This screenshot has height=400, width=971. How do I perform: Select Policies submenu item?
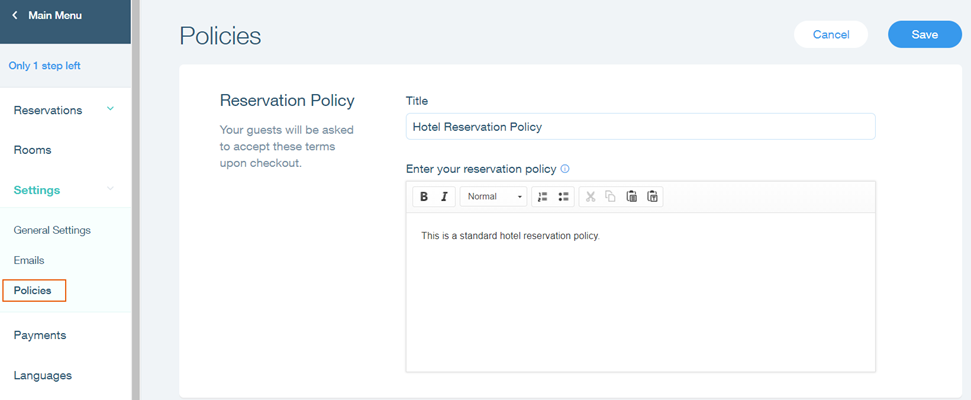(x=34, y=290)
